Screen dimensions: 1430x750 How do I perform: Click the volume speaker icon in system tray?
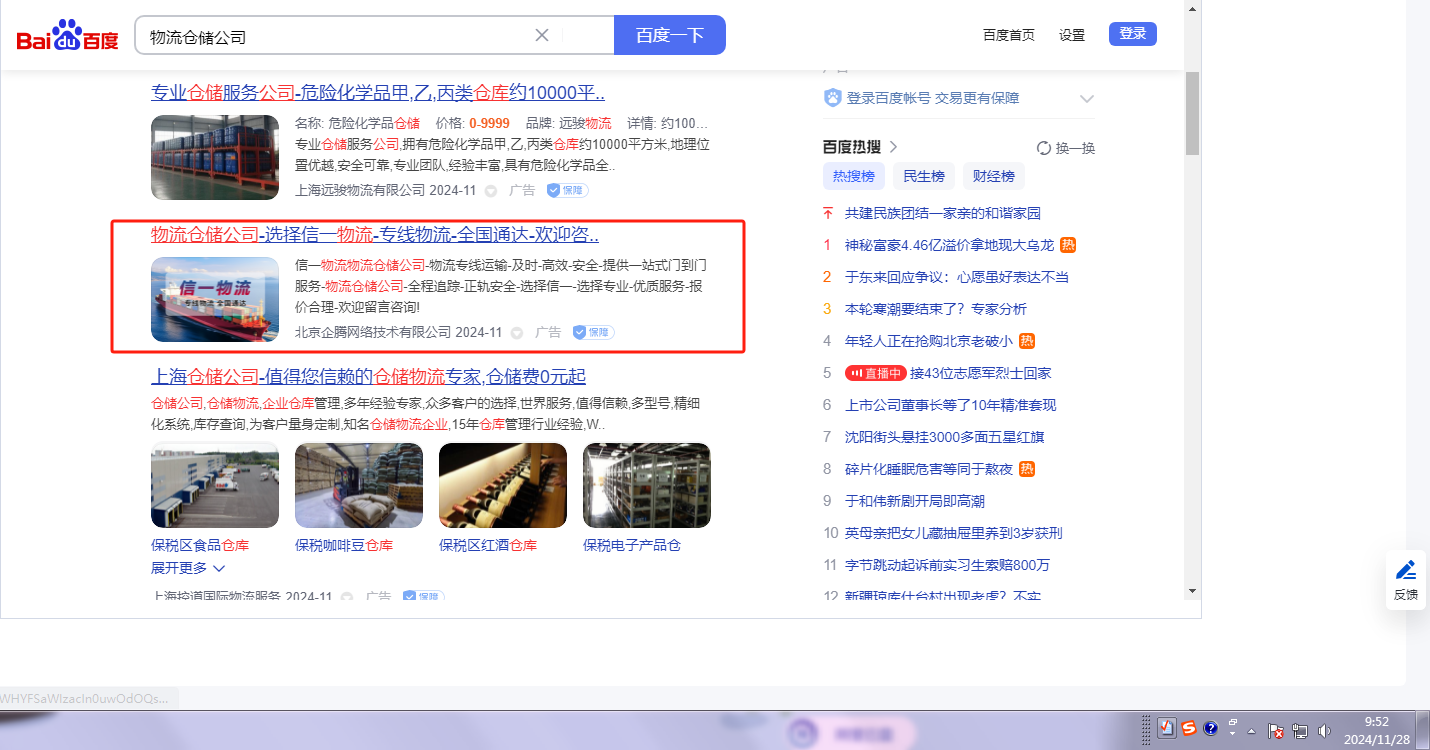(1325, 731)
